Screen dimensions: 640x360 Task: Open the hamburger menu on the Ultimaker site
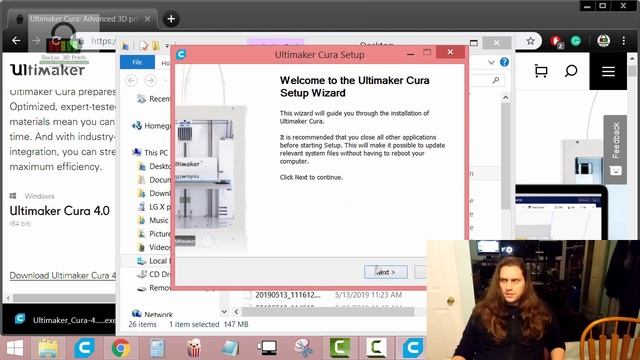[608, 71]
